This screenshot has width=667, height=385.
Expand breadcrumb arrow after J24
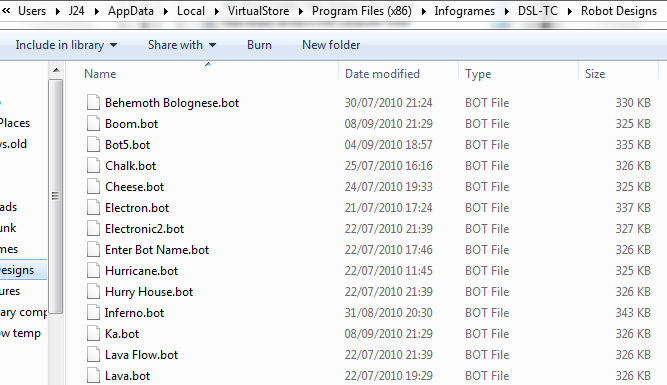97,11
